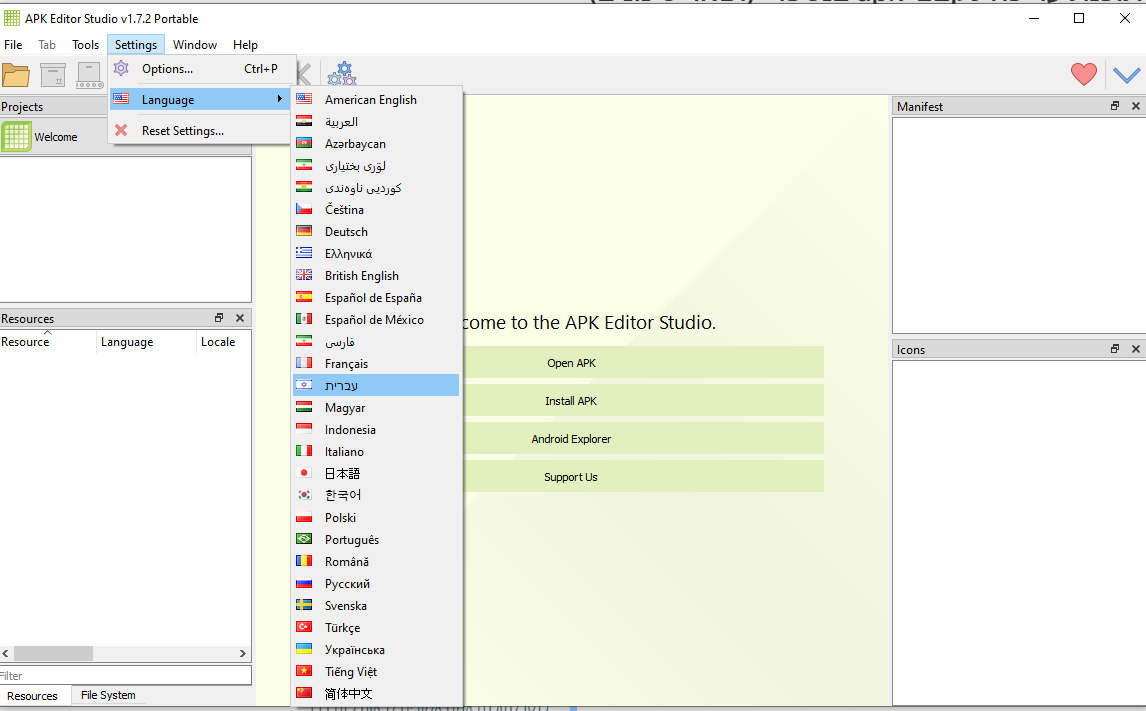Click the Resources panel Filter field
The height and width of the screenshot is (711, 1146).
click(126, 676)
